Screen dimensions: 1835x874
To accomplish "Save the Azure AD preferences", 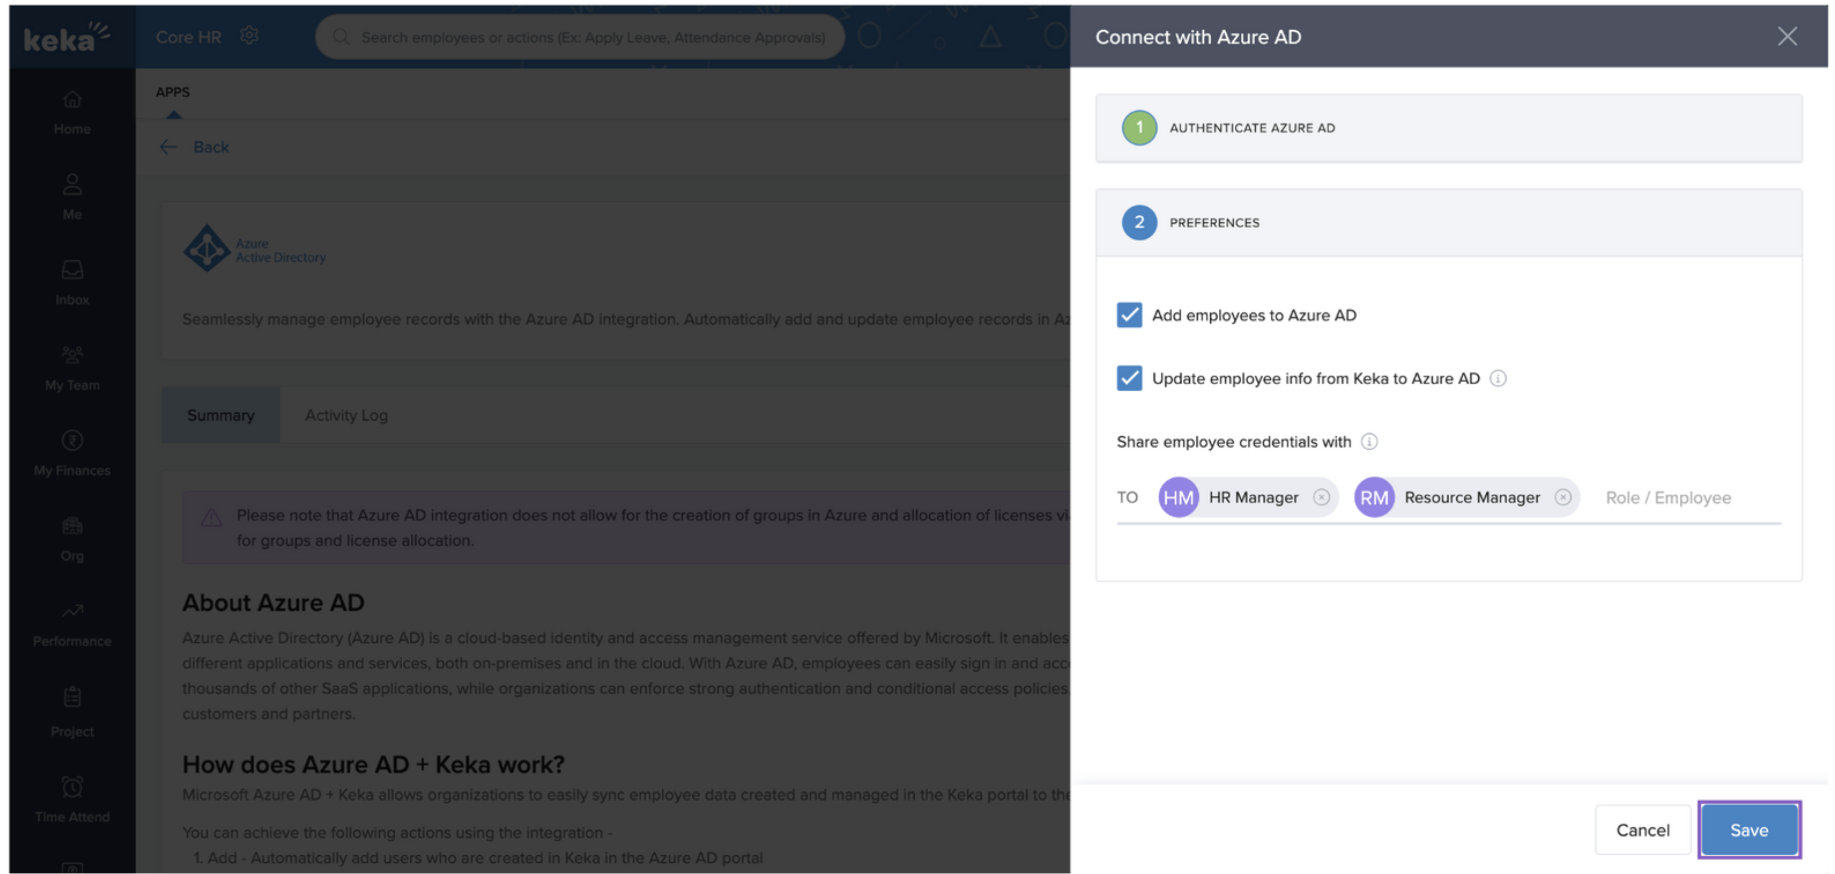I will click(x=1748, y=830).
